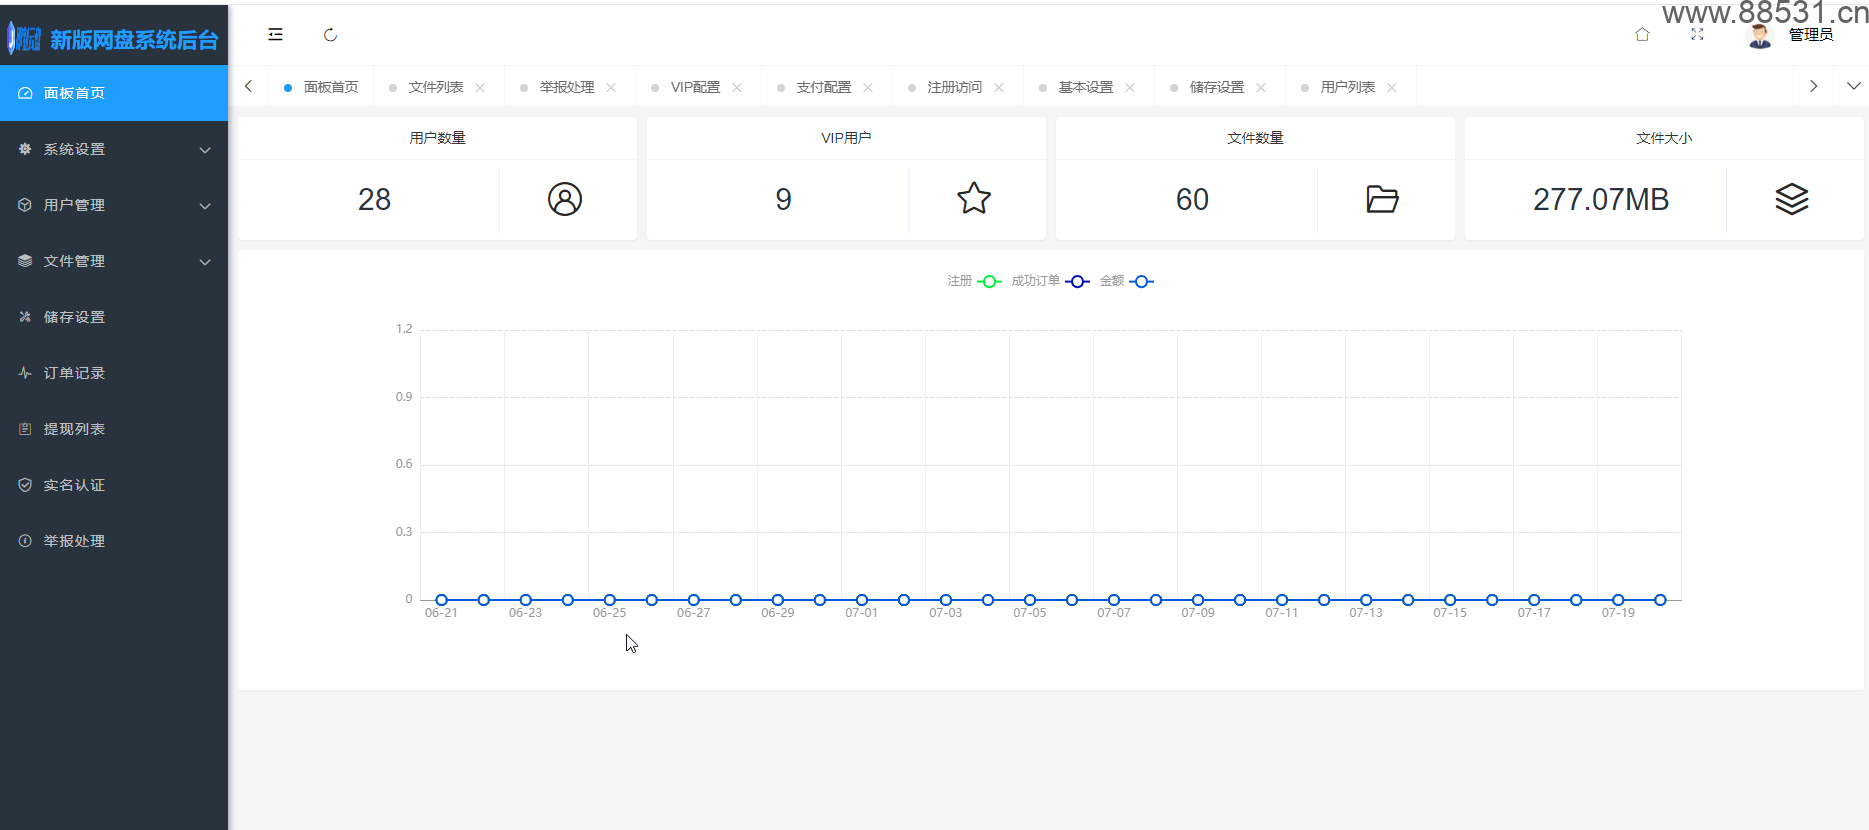
Task: Switch to the 用户列表 tab
Action: pyautogui.click(x=1348, y=87)
